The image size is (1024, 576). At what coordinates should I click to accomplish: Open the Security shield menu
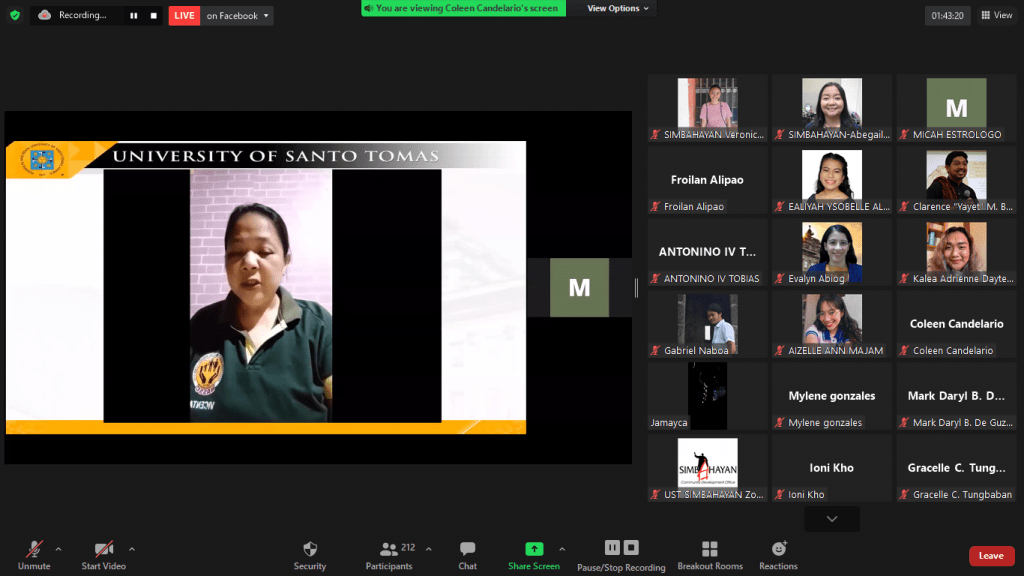(x=310, y=556)
